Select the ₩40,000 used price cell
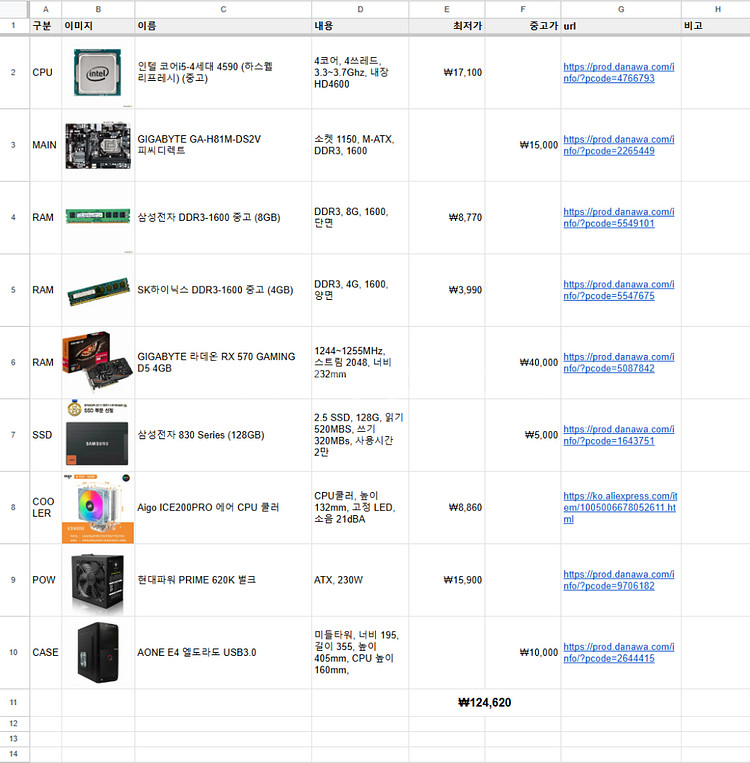The height and width of the screenshot is (763, 750). click(x=523, y=363)
